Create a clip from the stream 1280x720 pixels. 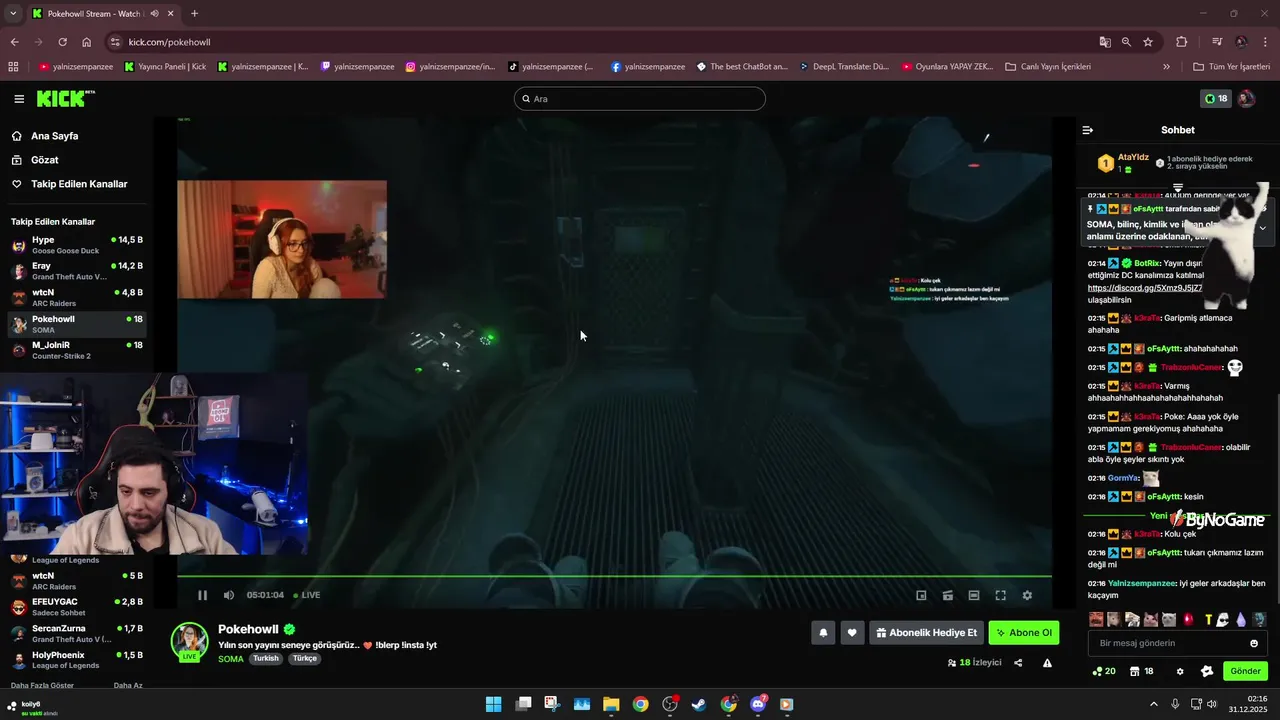947,595
